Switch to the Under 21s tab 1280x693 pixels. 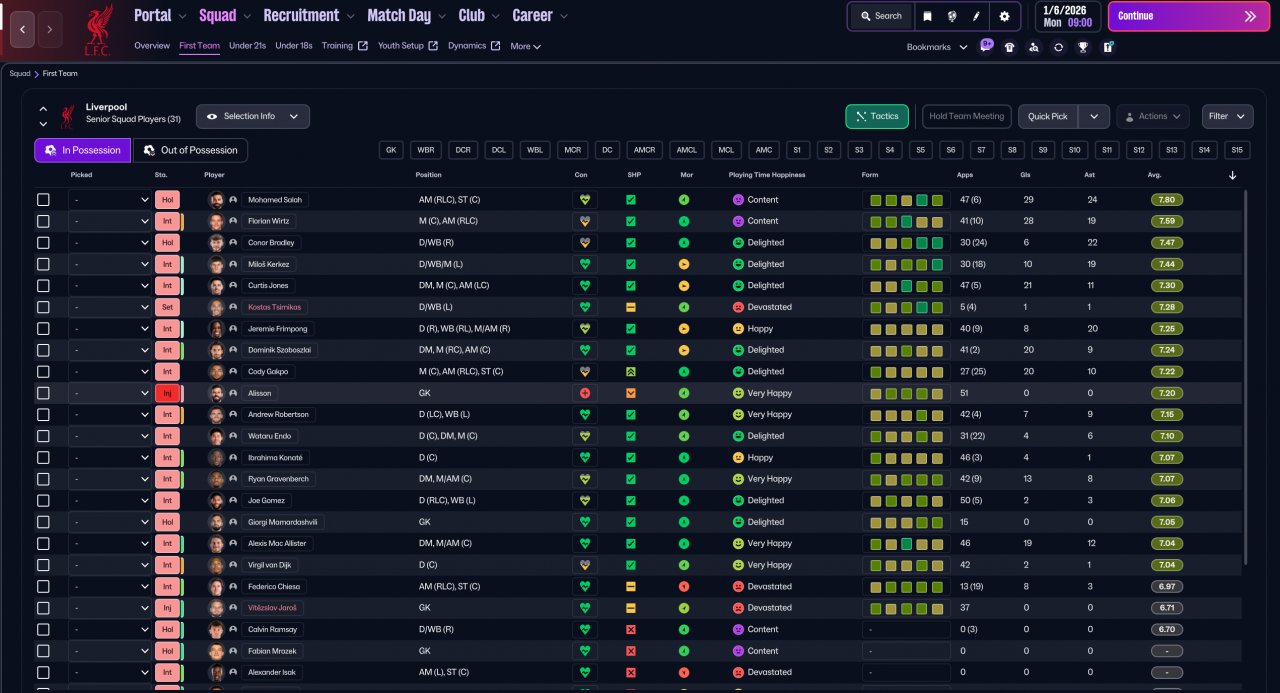click(x=247, y=46)
